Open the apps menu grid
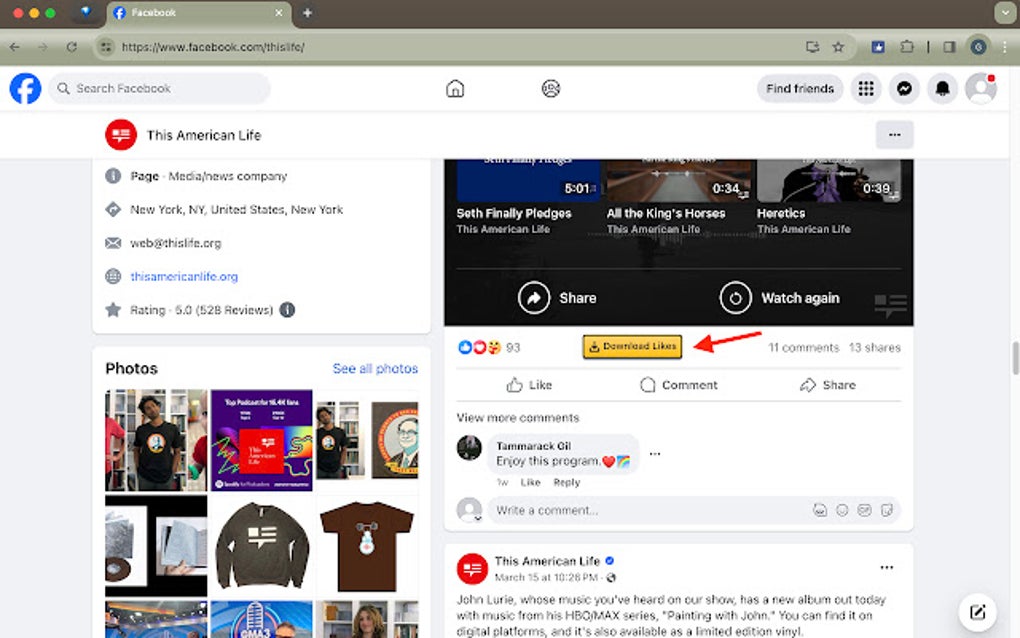 point(865,88)
